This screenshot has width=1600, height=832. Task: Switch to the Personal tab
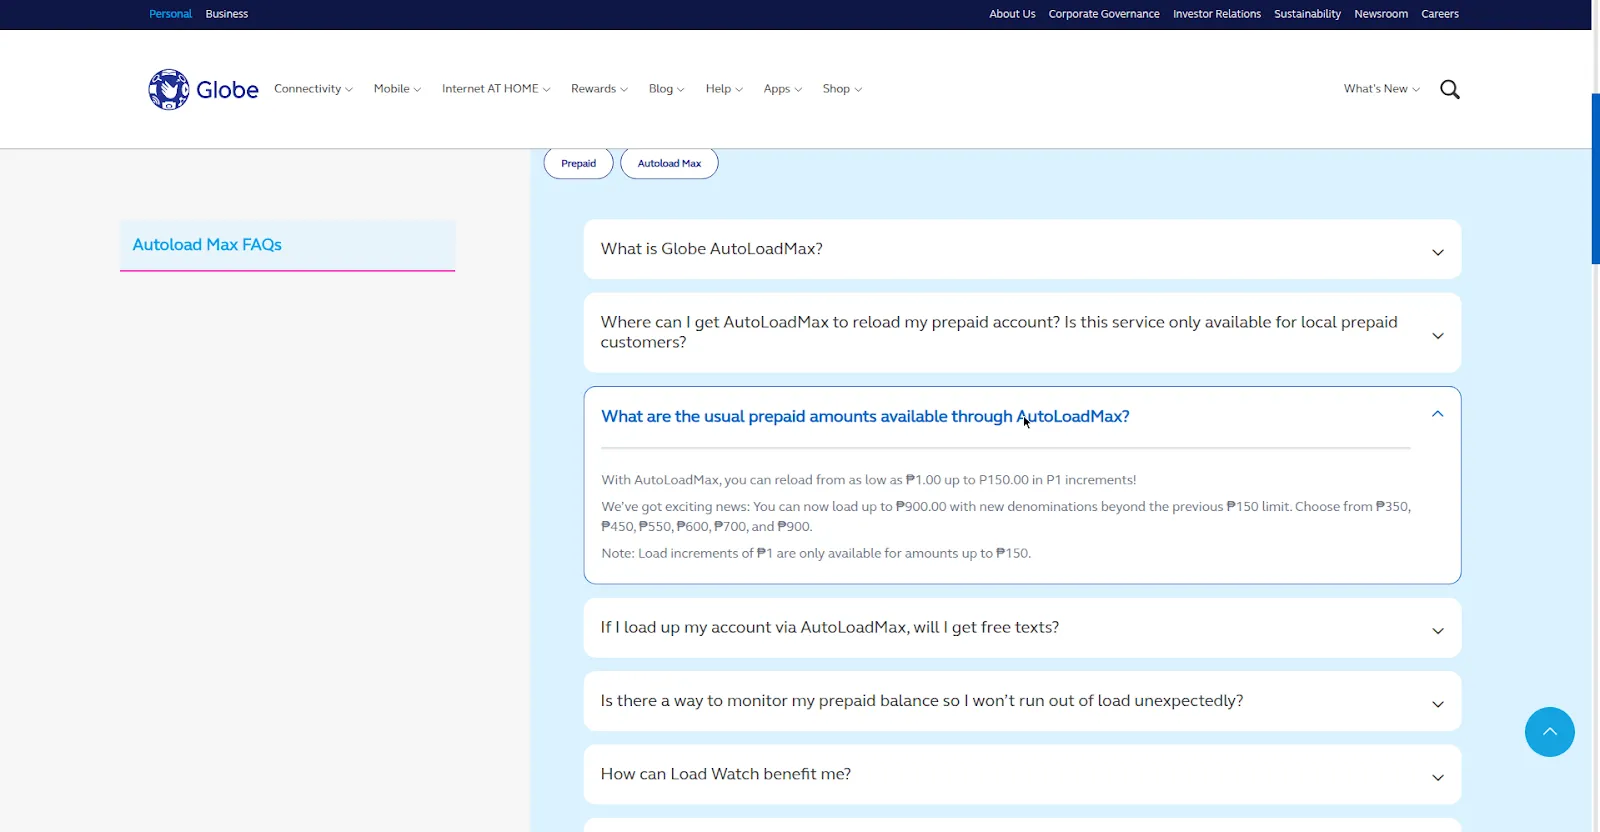pyautogui.click(x=170, y=14)
